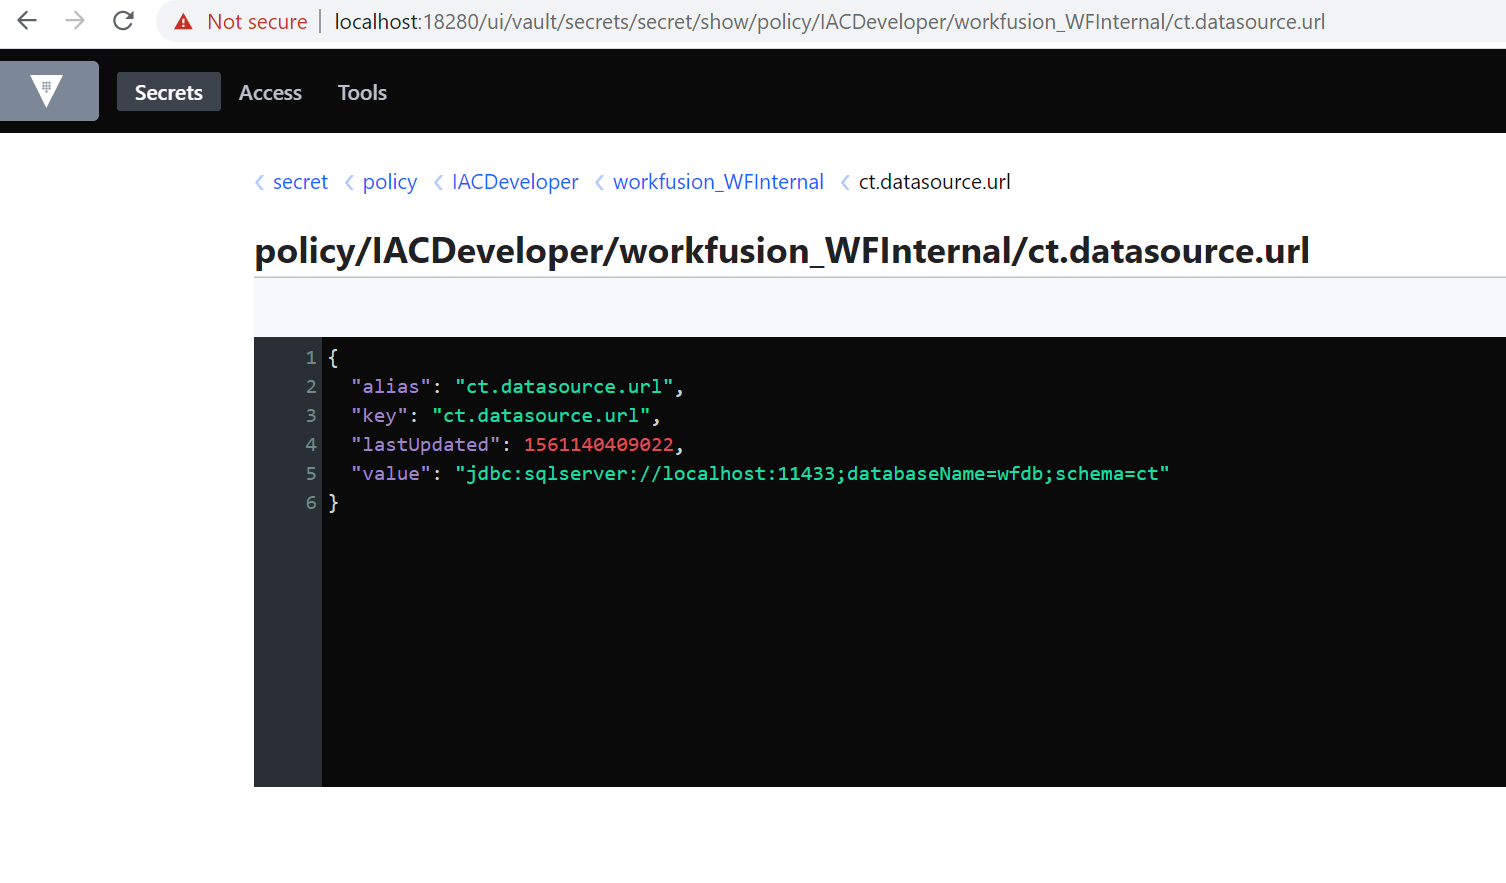Click line number 6 in gutter

tap(311, 503)
